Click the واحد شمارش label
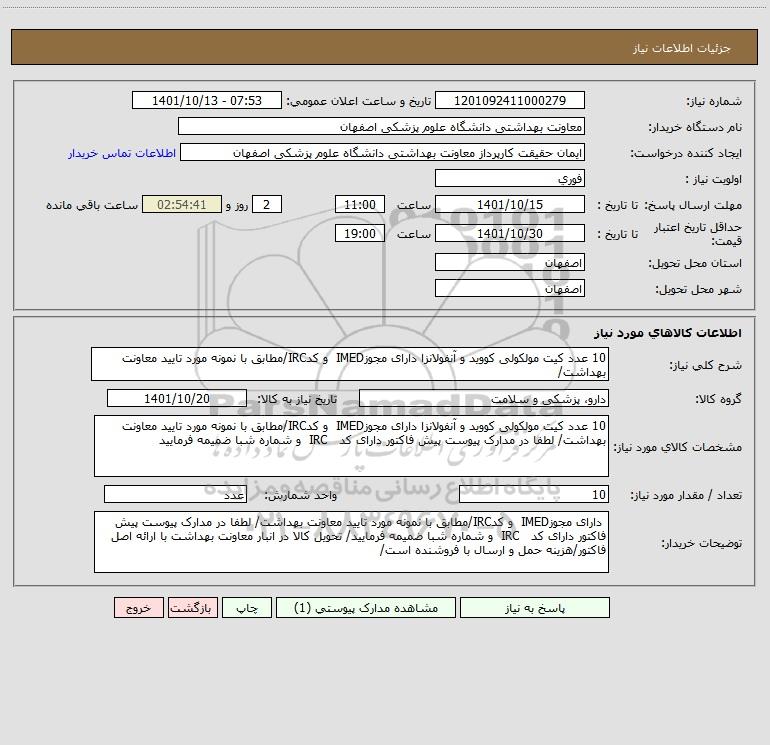Image resolution: width=770 pixels, height=745 pixels. [x=301, y=495]
